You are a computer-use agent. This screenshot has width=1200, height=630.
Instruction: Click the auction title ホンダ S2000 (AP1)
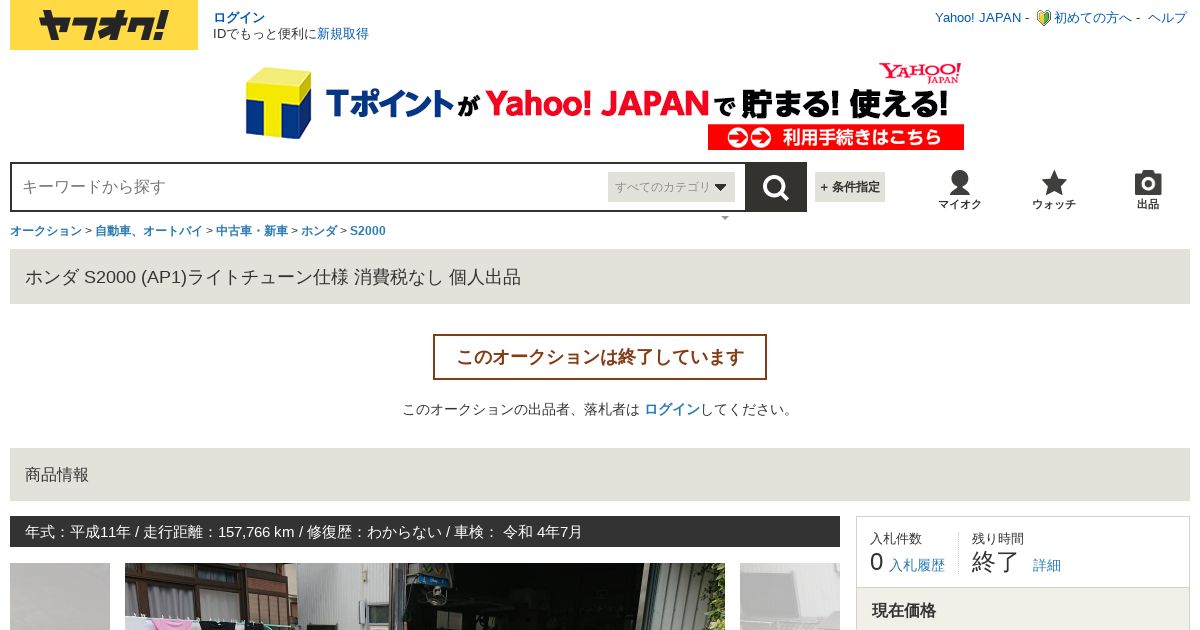[273, 277]
